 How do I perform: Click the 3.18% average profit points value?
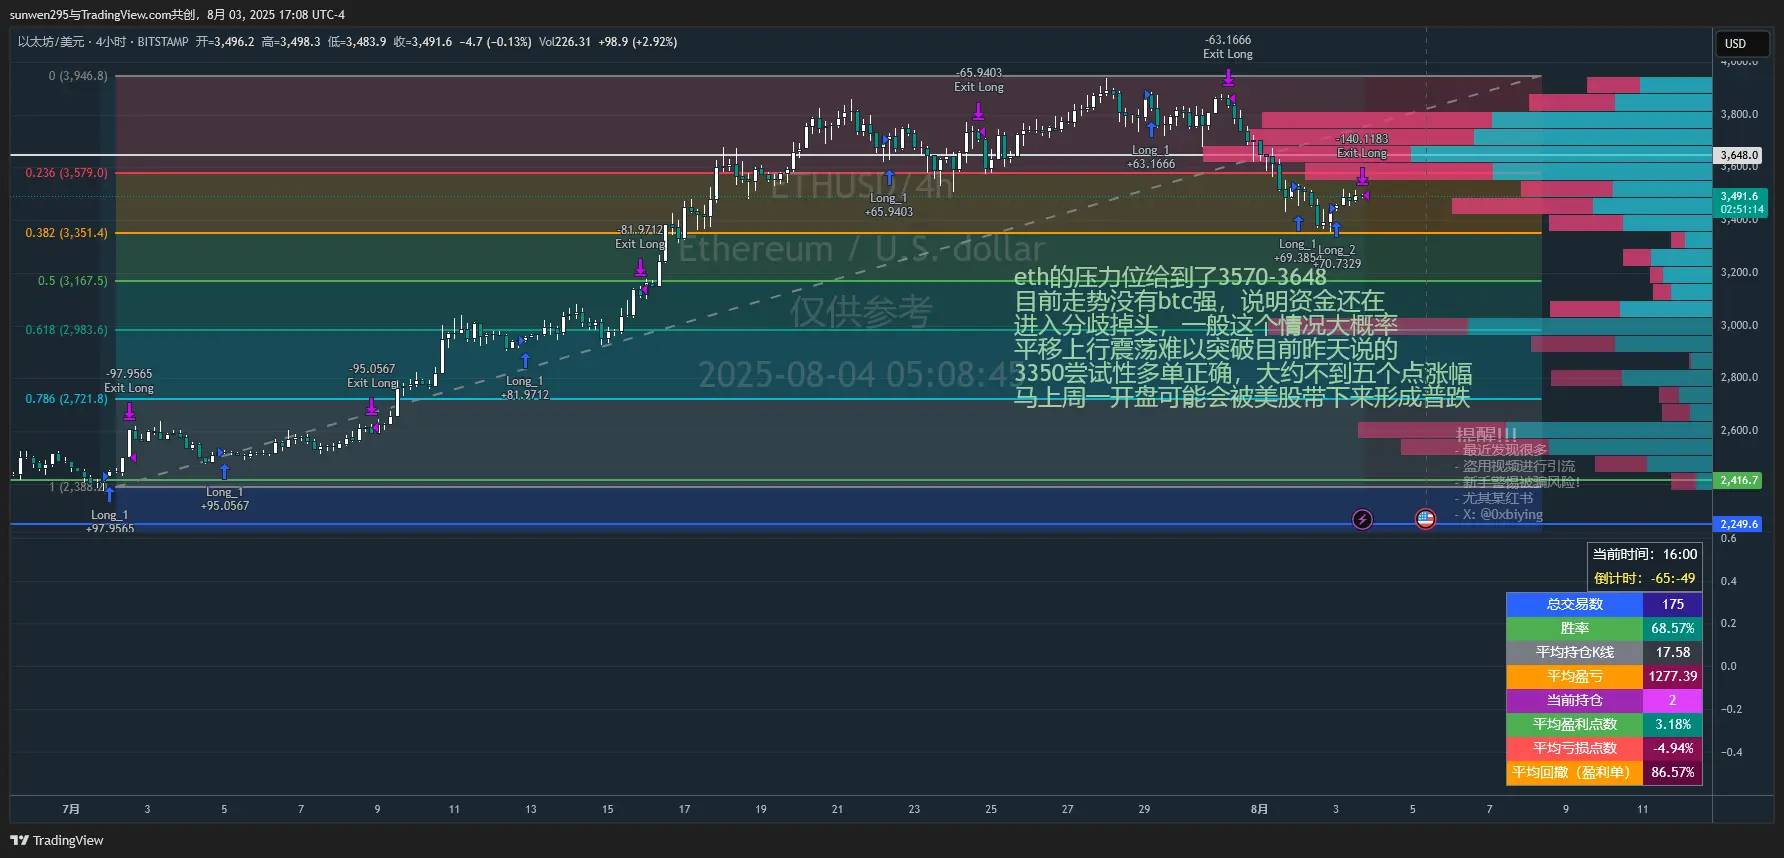(1672, 724)
